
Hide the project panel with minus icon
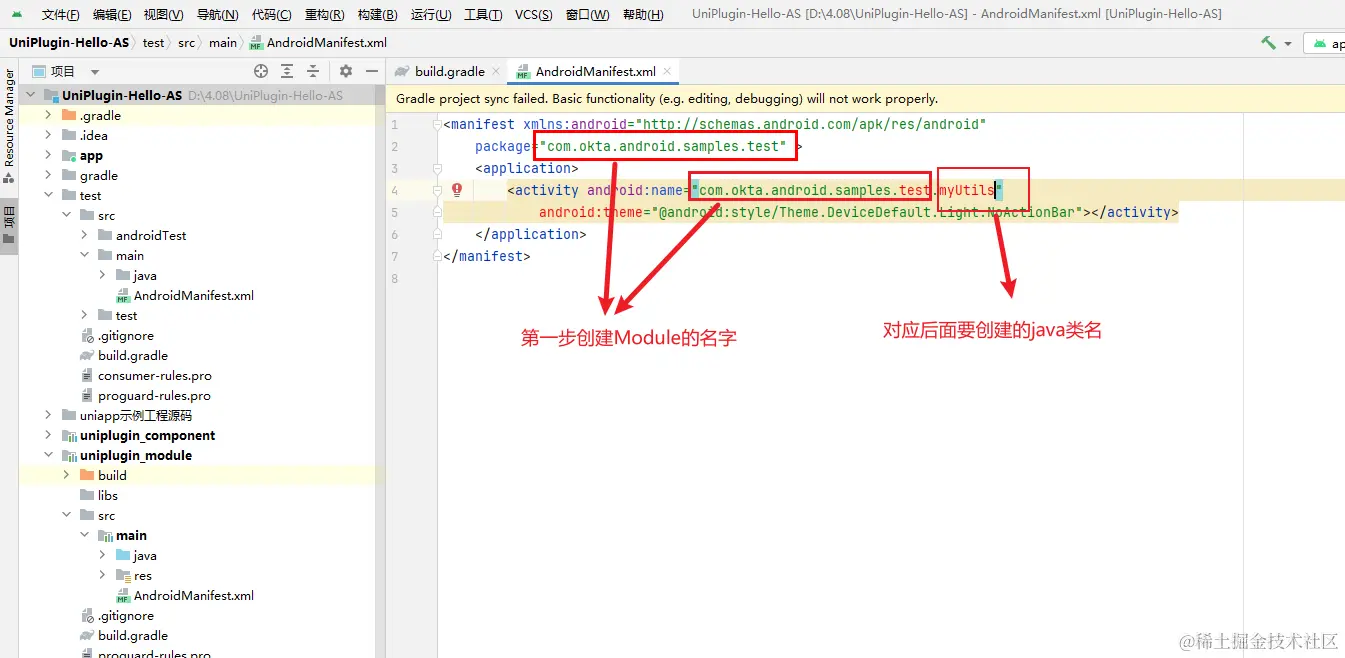click(372, 71)
